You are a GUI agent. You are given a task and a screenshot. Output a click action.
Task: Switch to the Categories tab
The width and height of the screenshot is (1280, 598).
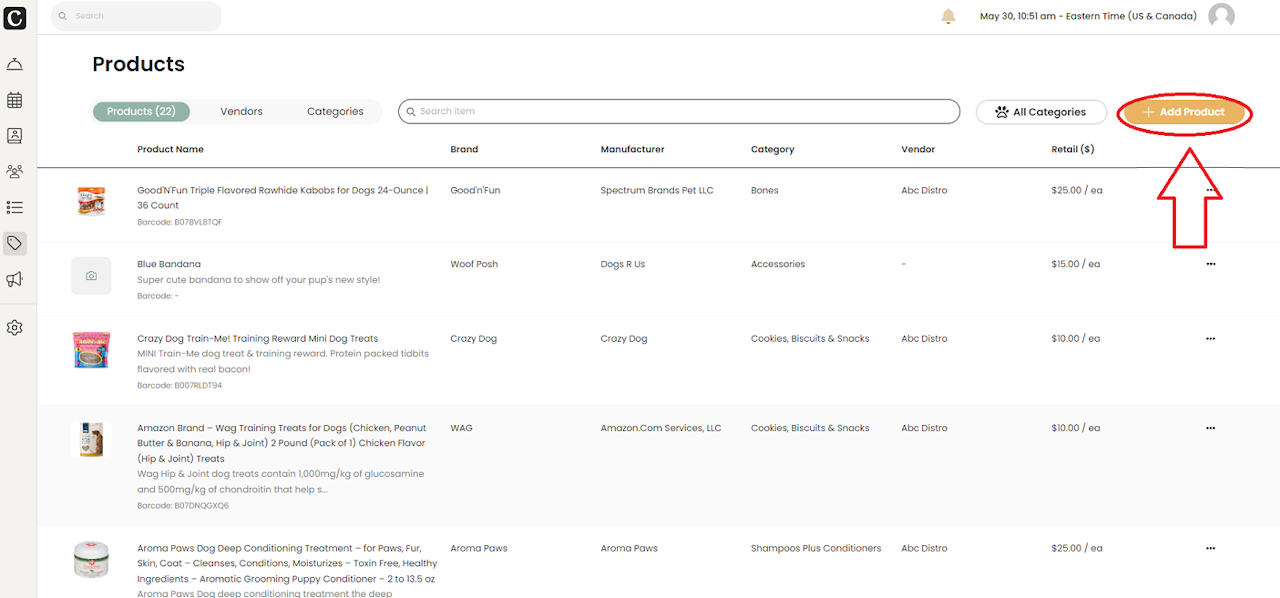click(x=335, y=112)
